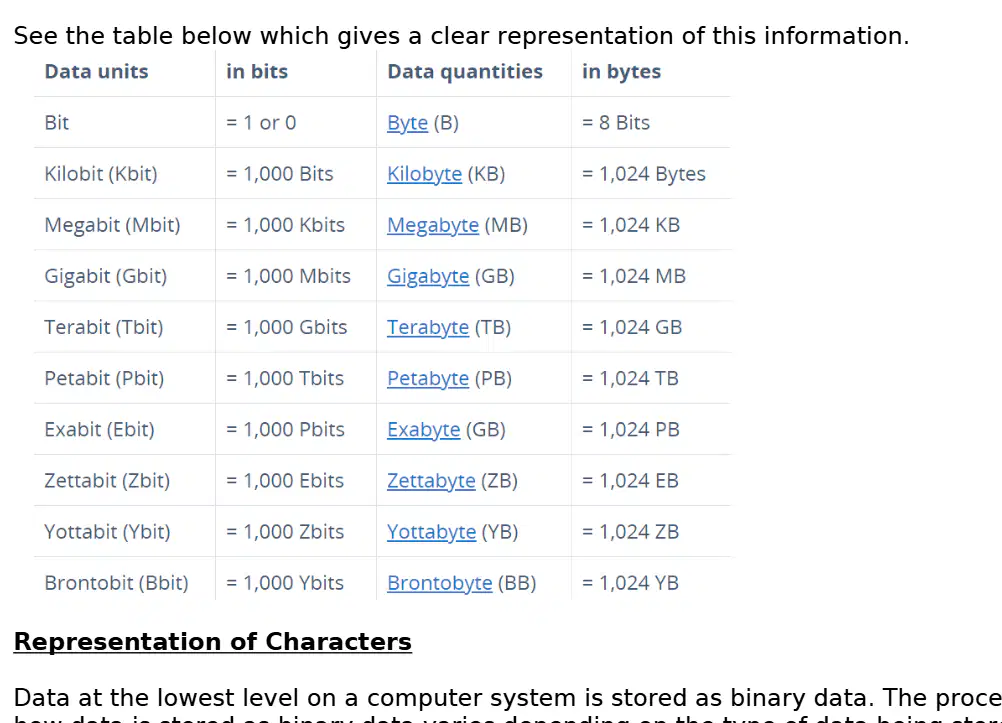Click the Gigabyte link

click(428, 276)
